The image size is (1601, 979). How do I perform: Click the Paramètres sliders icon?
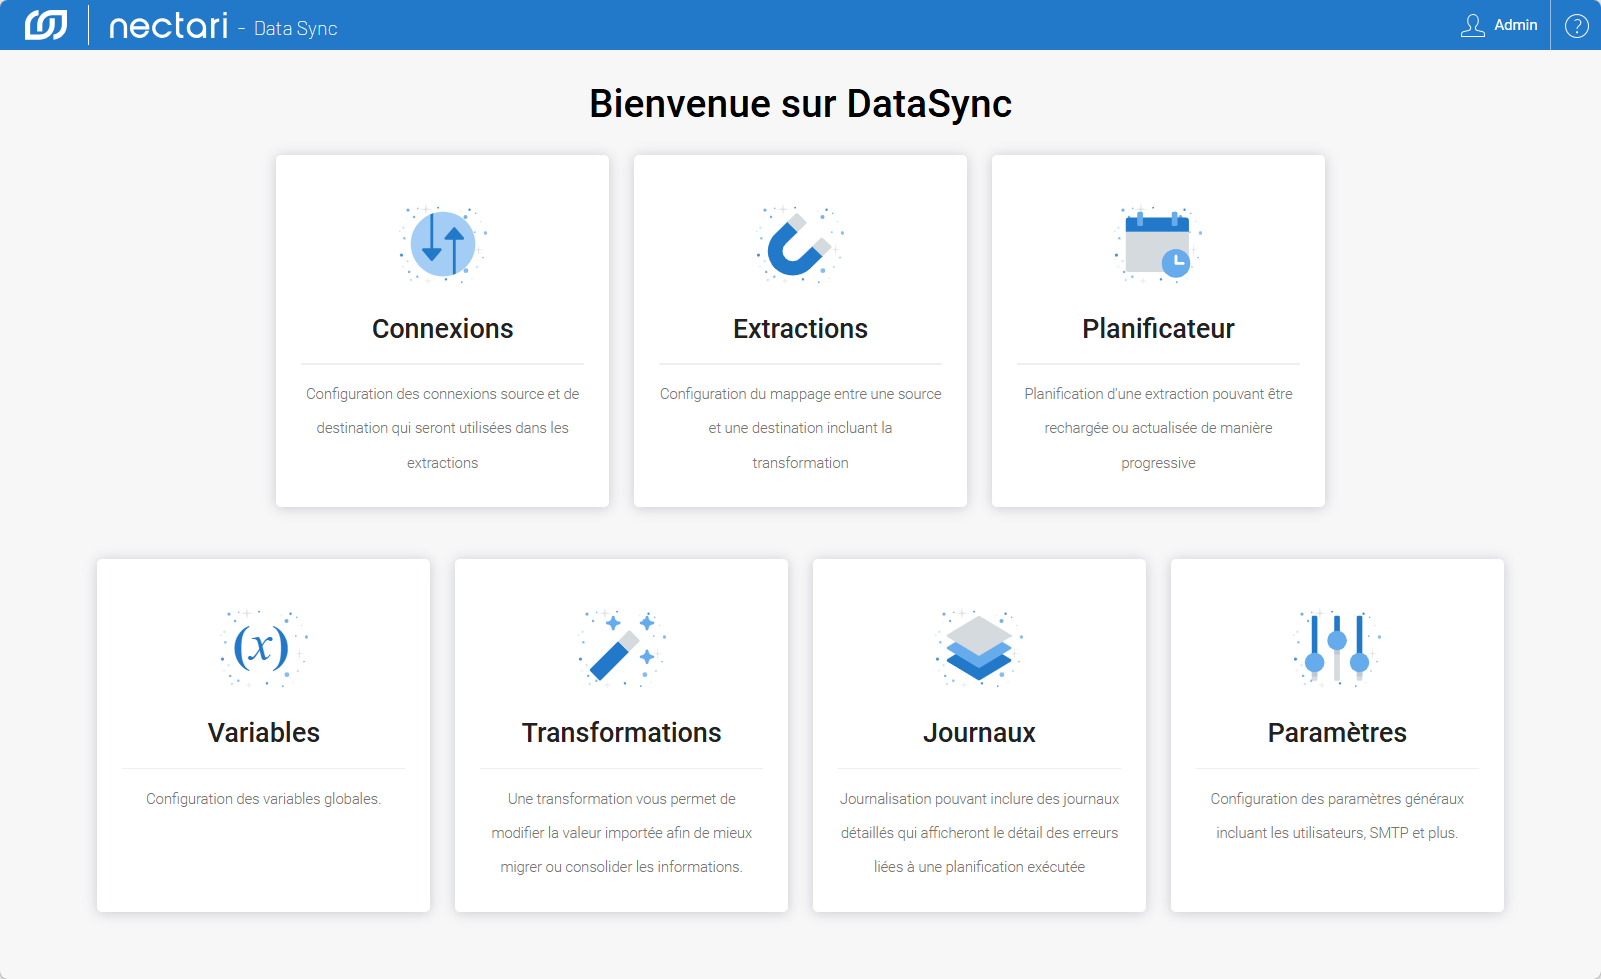(x=1337, y=648)
